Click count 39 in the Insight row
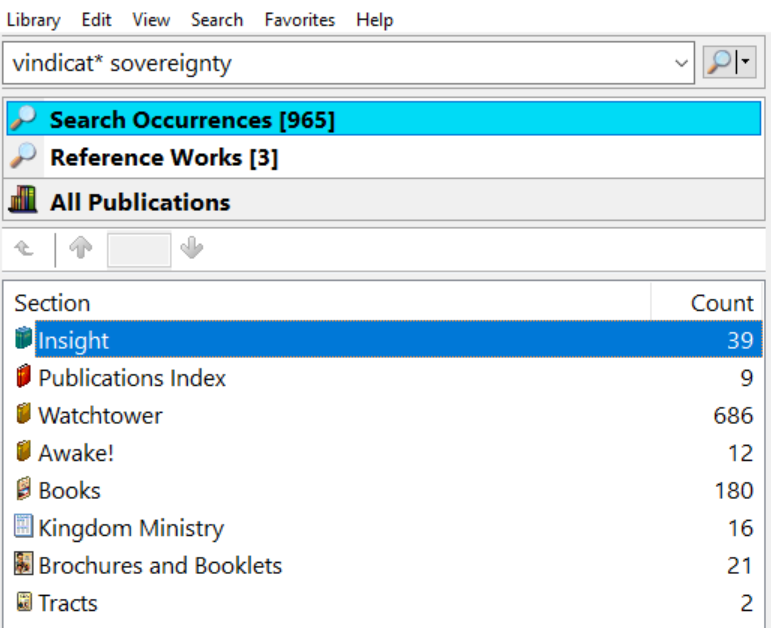This screenshot has width=771, height=628. click(740, 340)
